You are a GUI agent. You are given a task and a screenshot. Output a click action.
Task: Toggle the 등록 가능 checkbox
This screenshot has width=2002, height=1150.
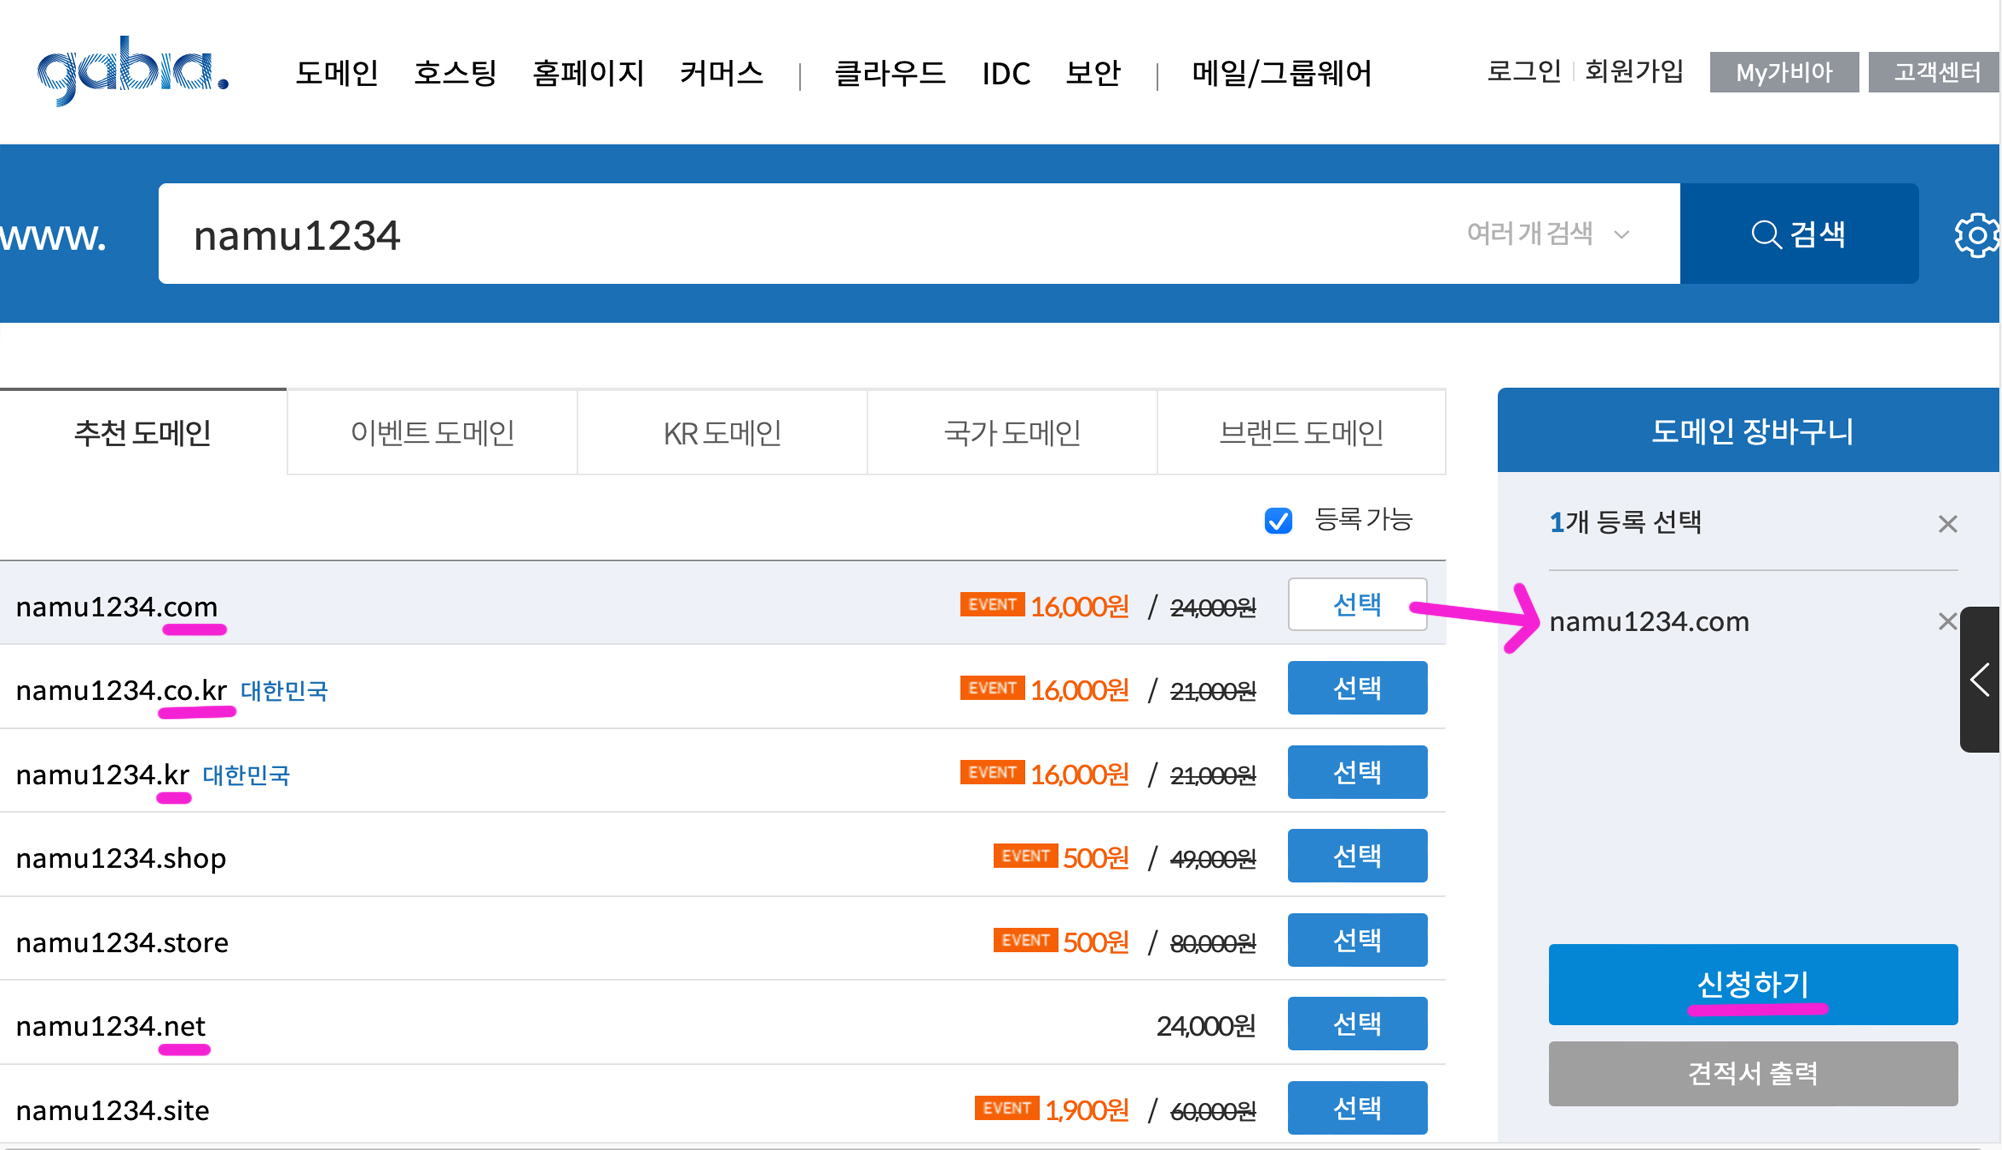click(x=1278, y=521)
